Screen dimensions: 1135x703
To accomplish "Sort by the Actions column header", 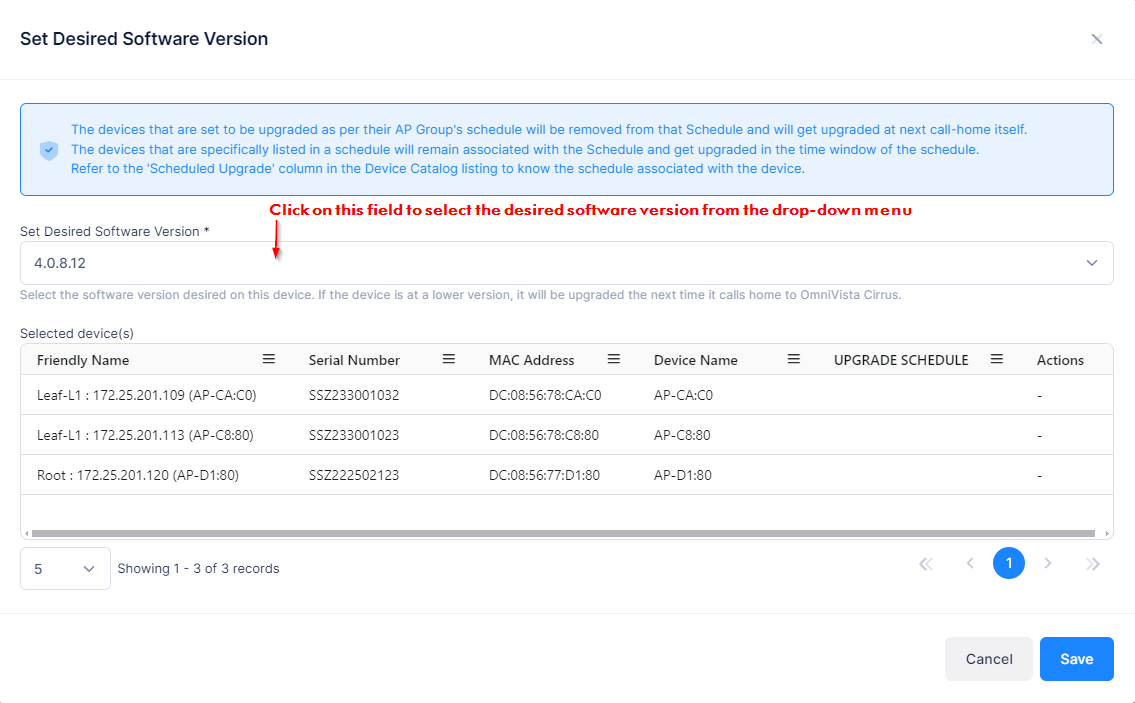I will [x=1060, y=360].
